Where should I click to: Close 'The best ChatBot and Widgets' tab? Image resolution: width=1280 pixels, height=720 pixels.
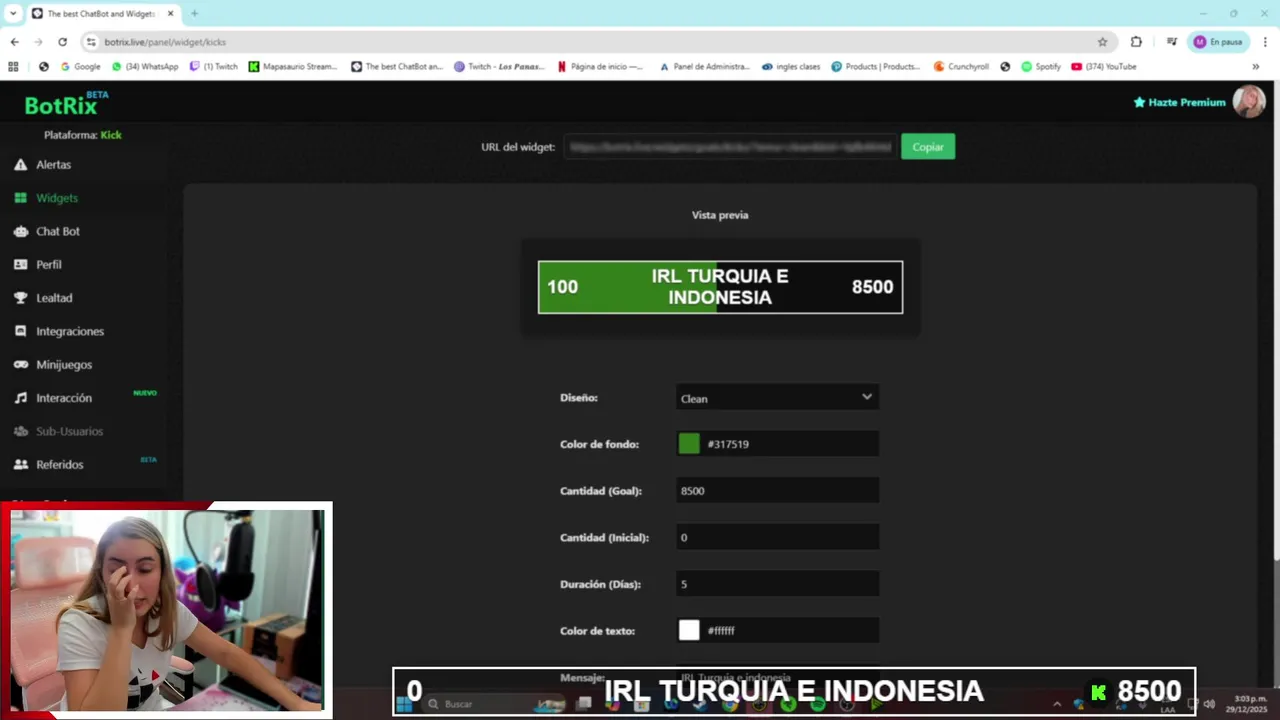[x=170, y=13]
